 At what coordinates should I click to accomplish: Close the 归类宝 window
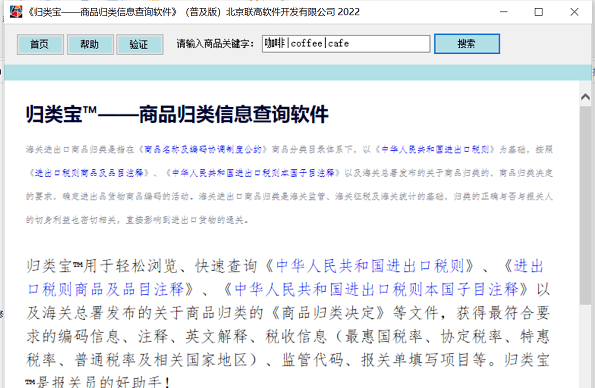pos(574,12)
